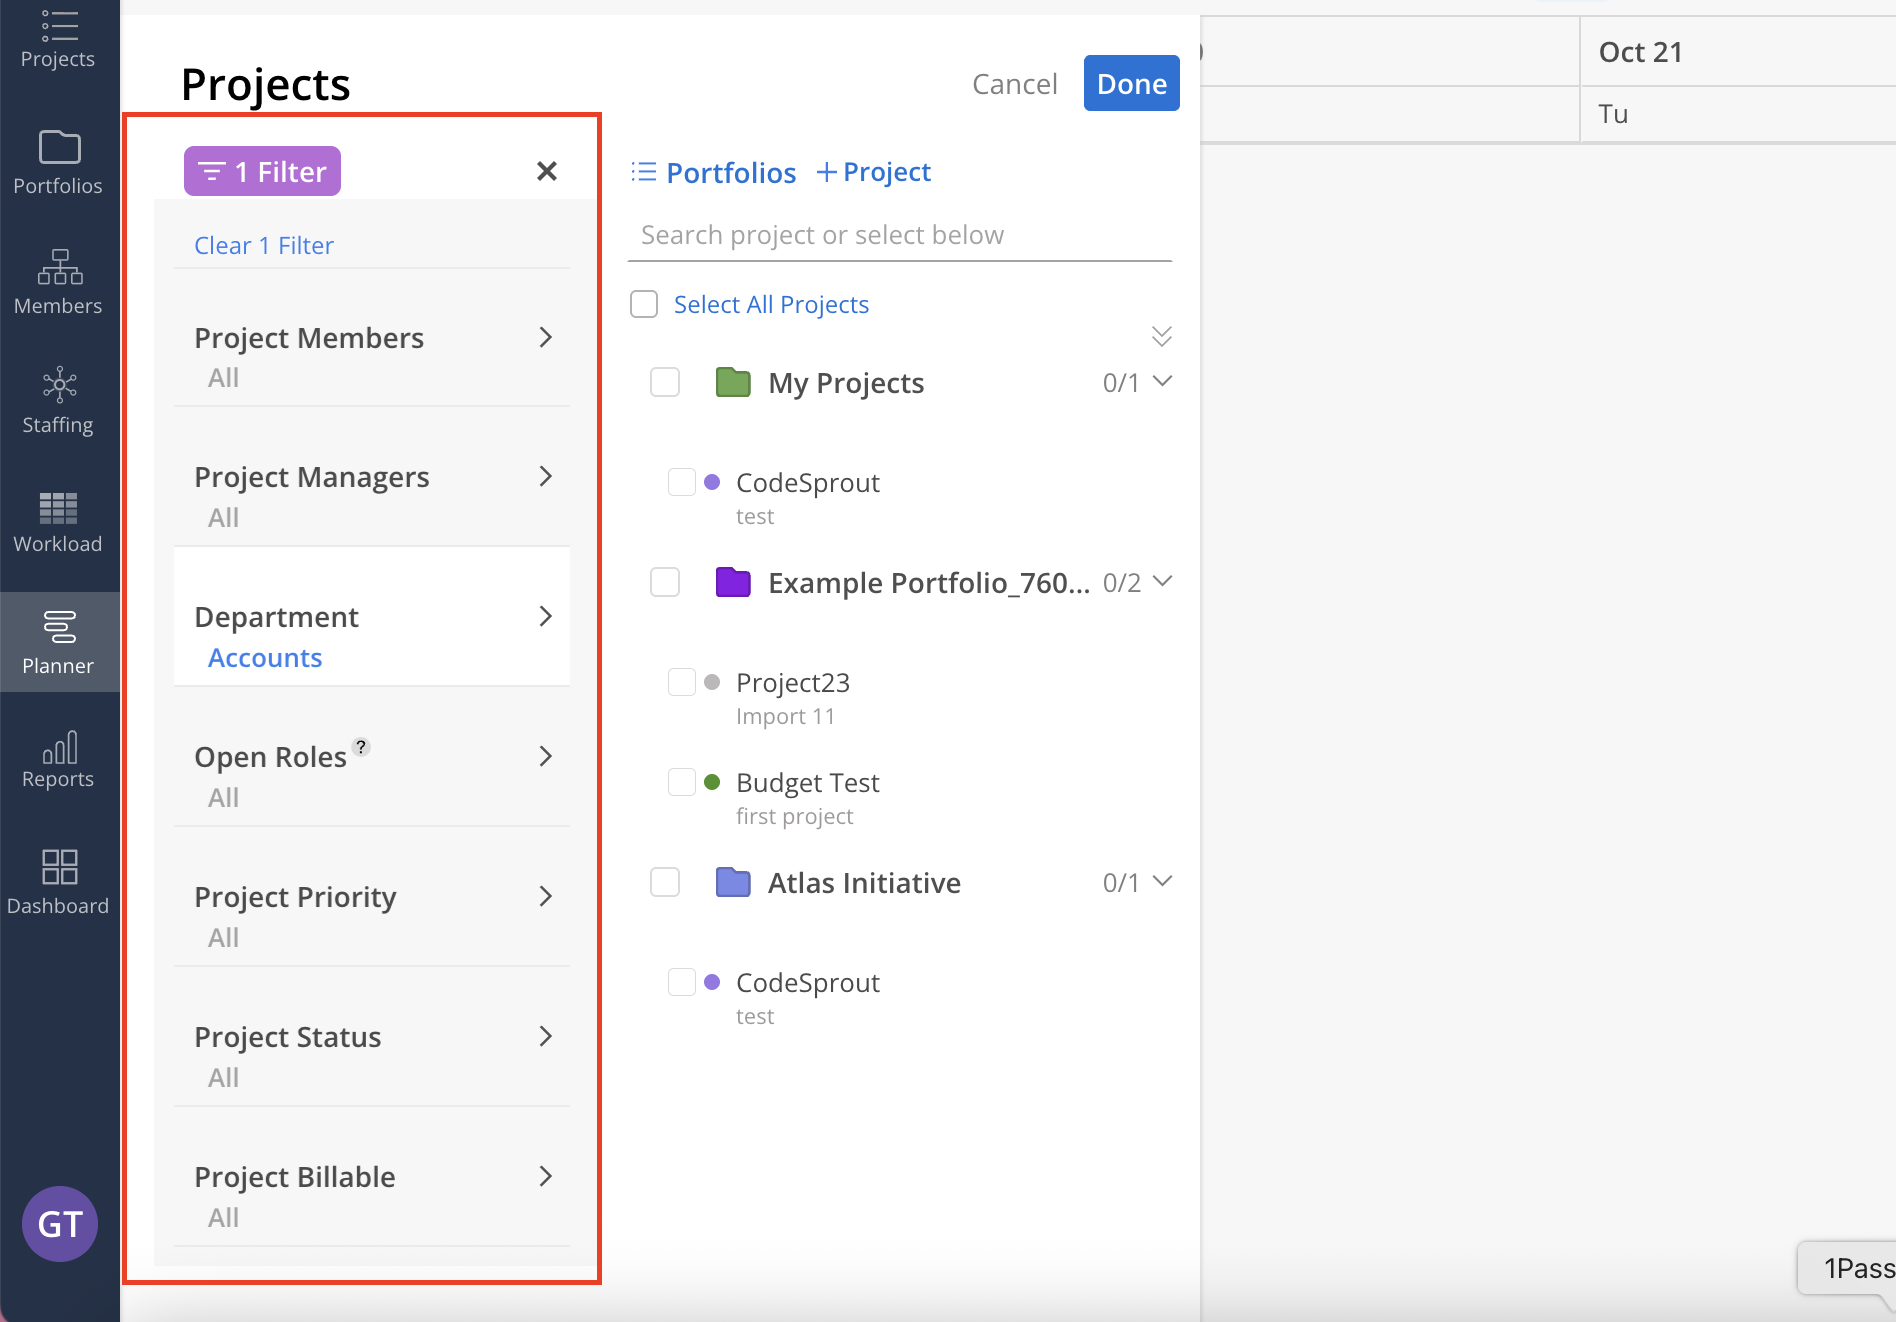Tick the Budget Test project checkbox
This screenshot has height=1322, width=1896.
point(682,782)
